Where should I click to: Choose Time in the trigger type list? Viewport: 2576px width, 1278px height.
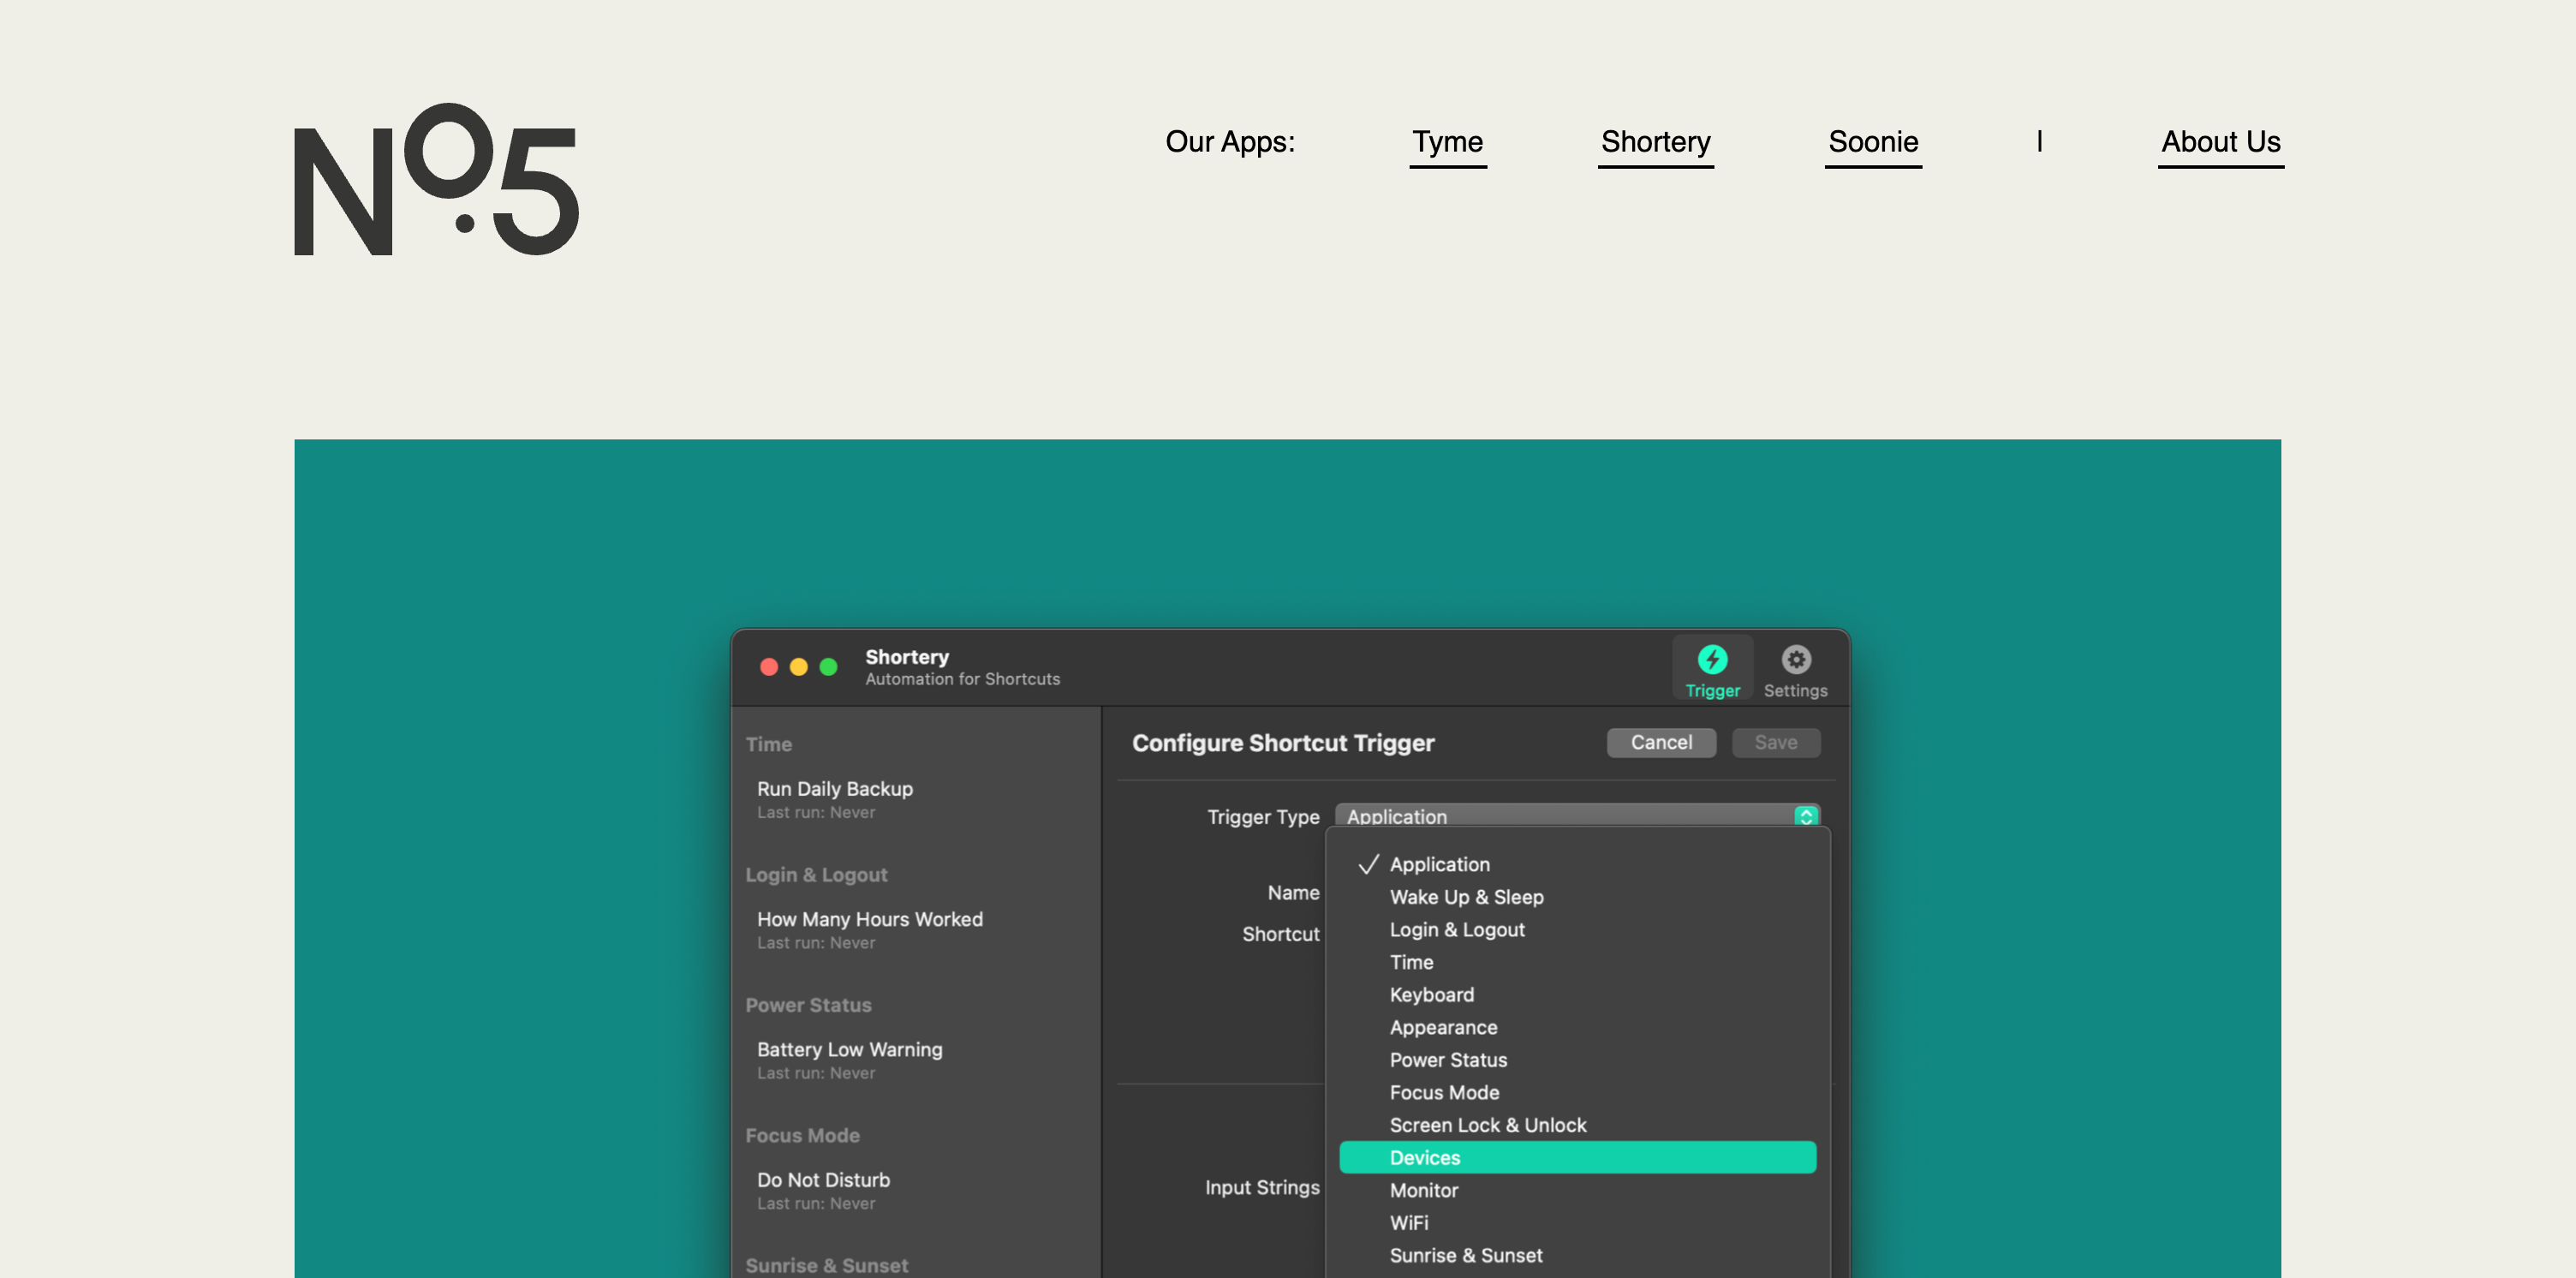coord(1577,962)
